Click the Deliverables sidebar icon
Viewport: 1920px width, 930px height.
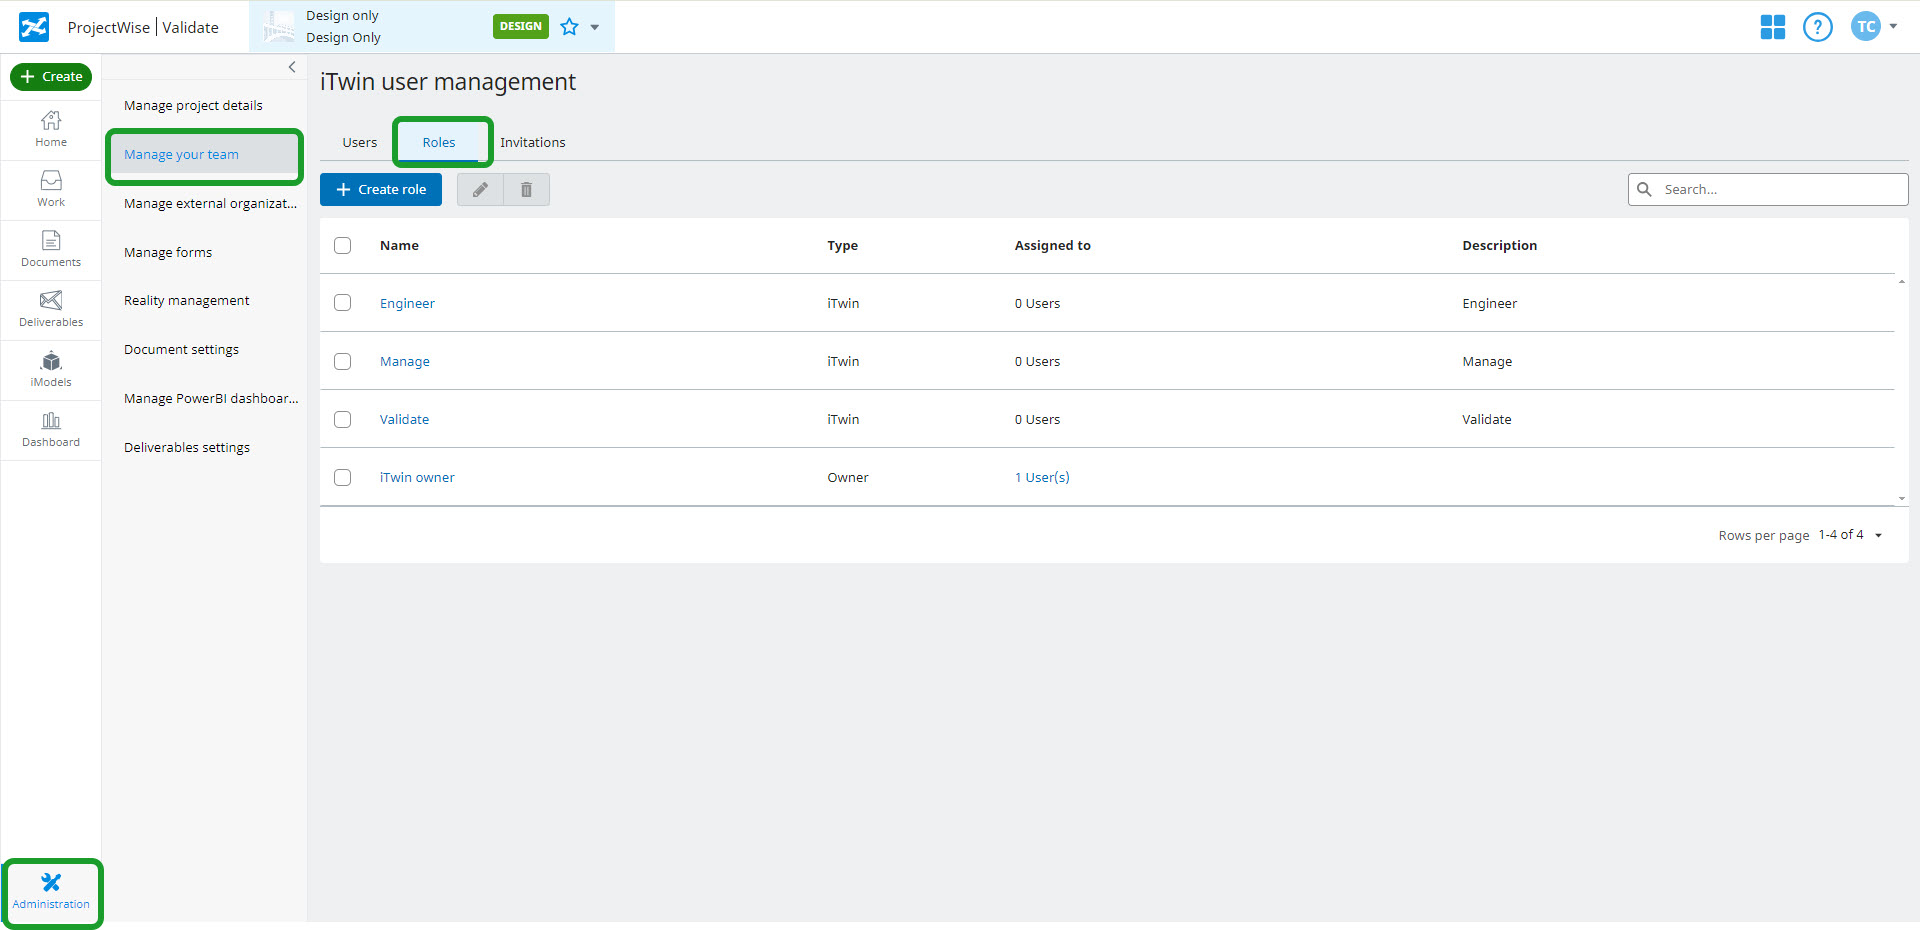51,307
